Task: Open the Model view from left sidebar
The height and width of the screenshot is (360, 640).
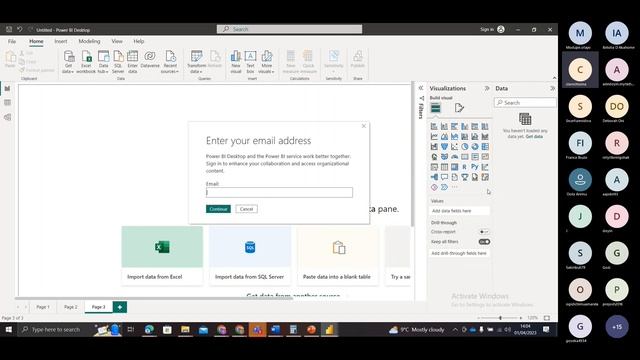Action: click(x=7, y=117)
